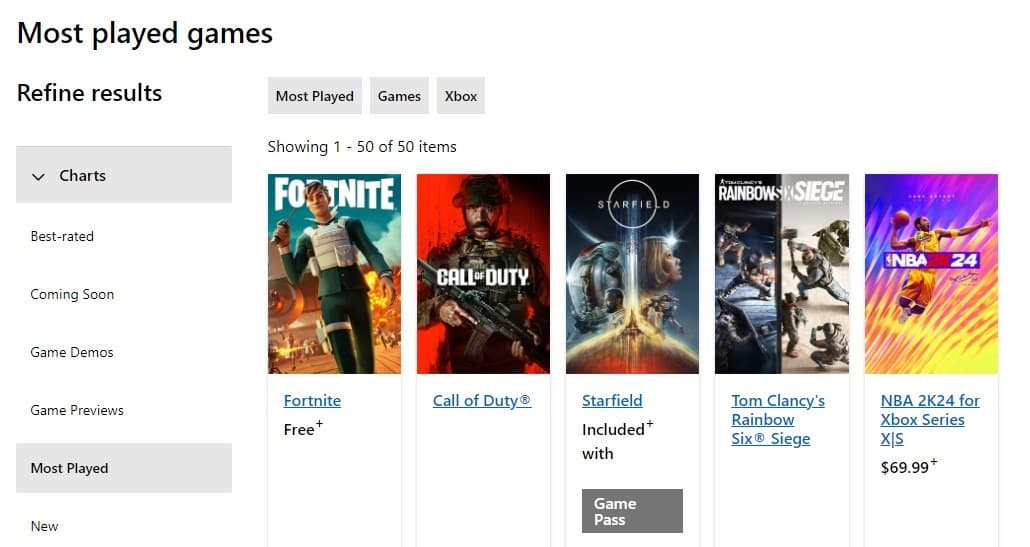Open NBA 2K24 for Xbox Series X|S link
The image size is (1030, 547).
click(x=930, y=420)
